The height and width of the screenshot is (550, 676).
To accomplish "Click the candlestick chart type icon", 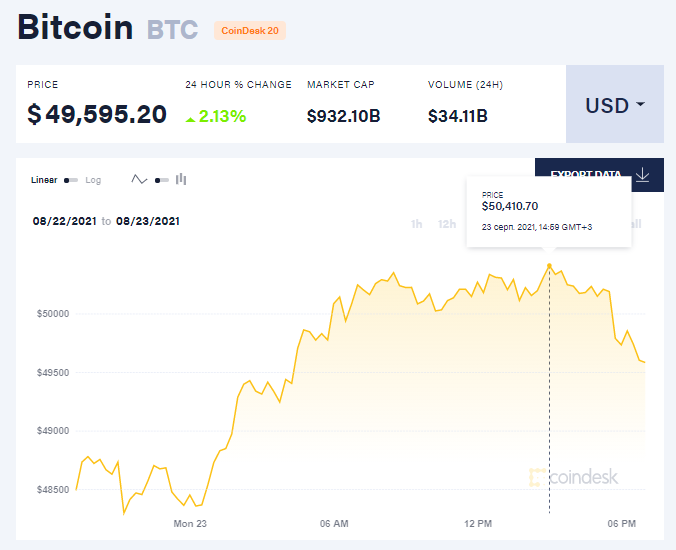I will point(181,180).
